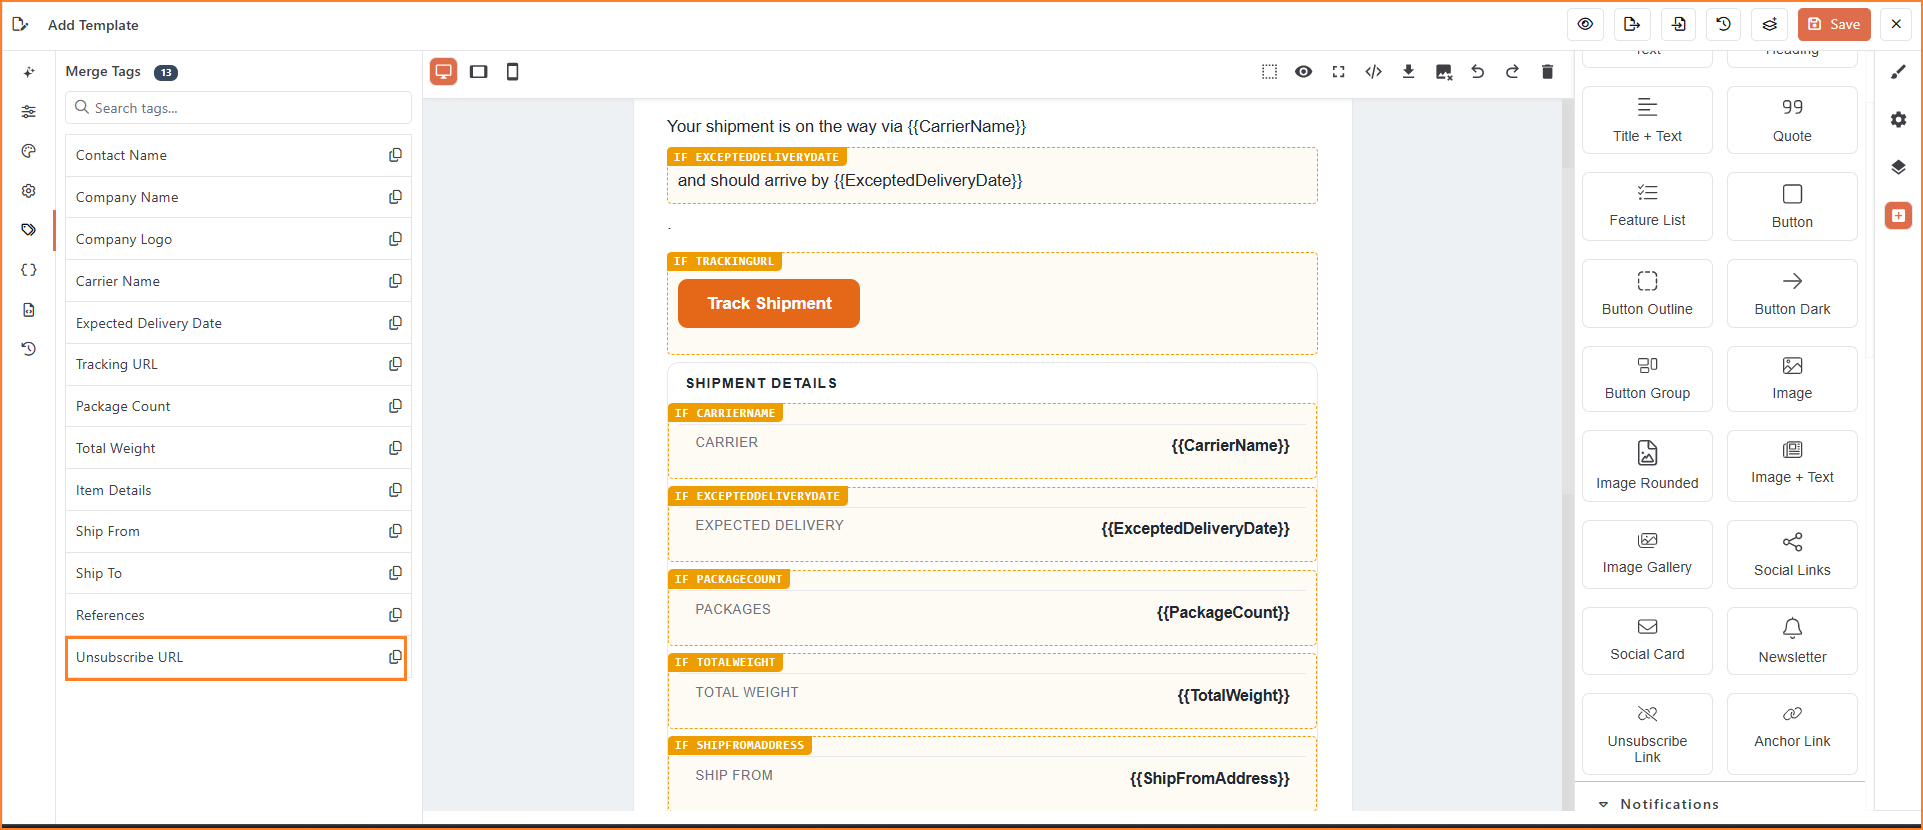Viewport: 1923px width, 830px height.
Task: Click the export icon in top bar
Action: click(1631, 24)
